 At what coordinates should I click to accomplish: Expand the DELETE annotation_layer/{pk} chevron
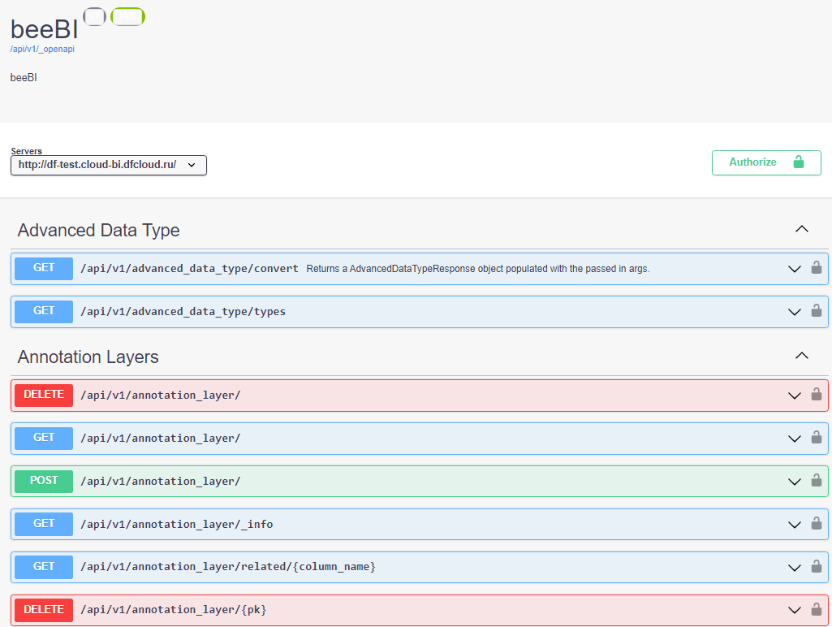(x=794, y=611)
